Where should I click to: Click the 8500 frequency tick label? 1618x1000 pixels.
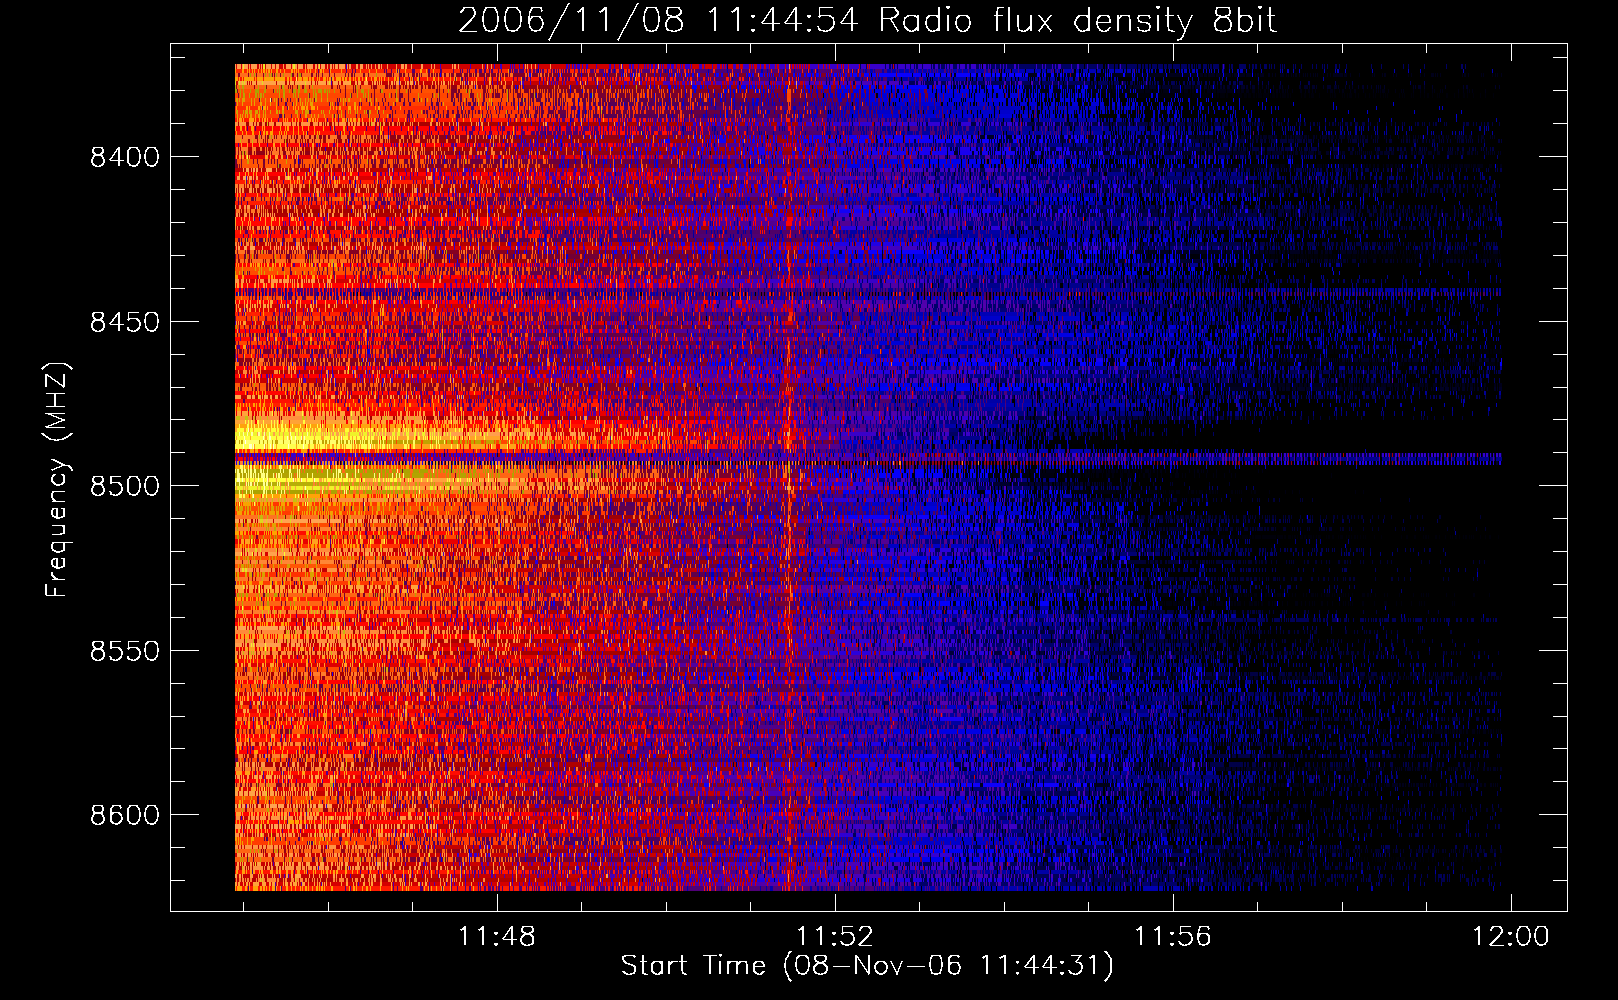click(124, 486)
